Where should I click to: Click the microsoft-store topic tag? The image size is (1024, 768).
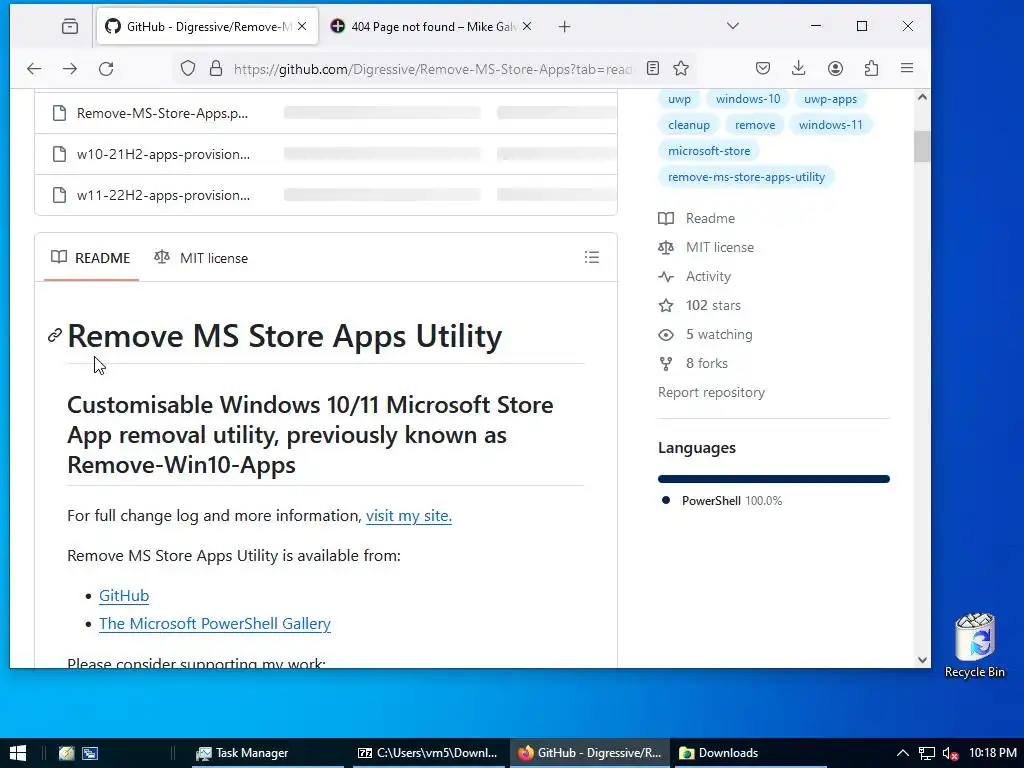(709, 151)
